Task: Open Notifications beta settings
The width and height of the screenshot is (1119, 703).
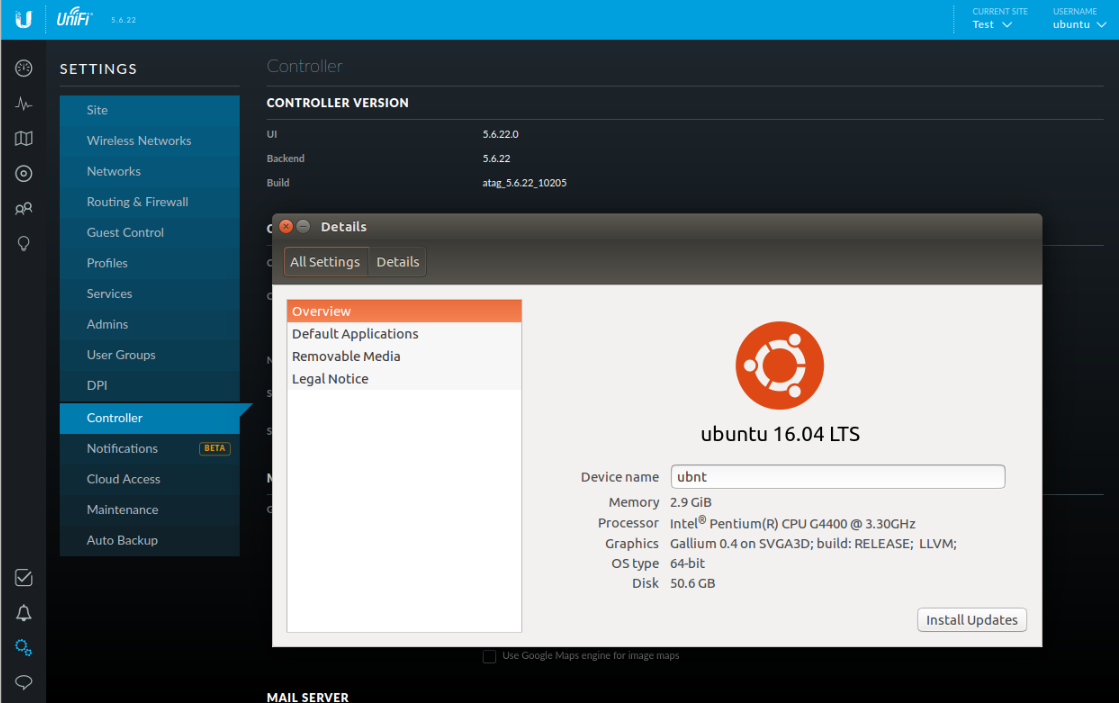Action: coord(150,449)
